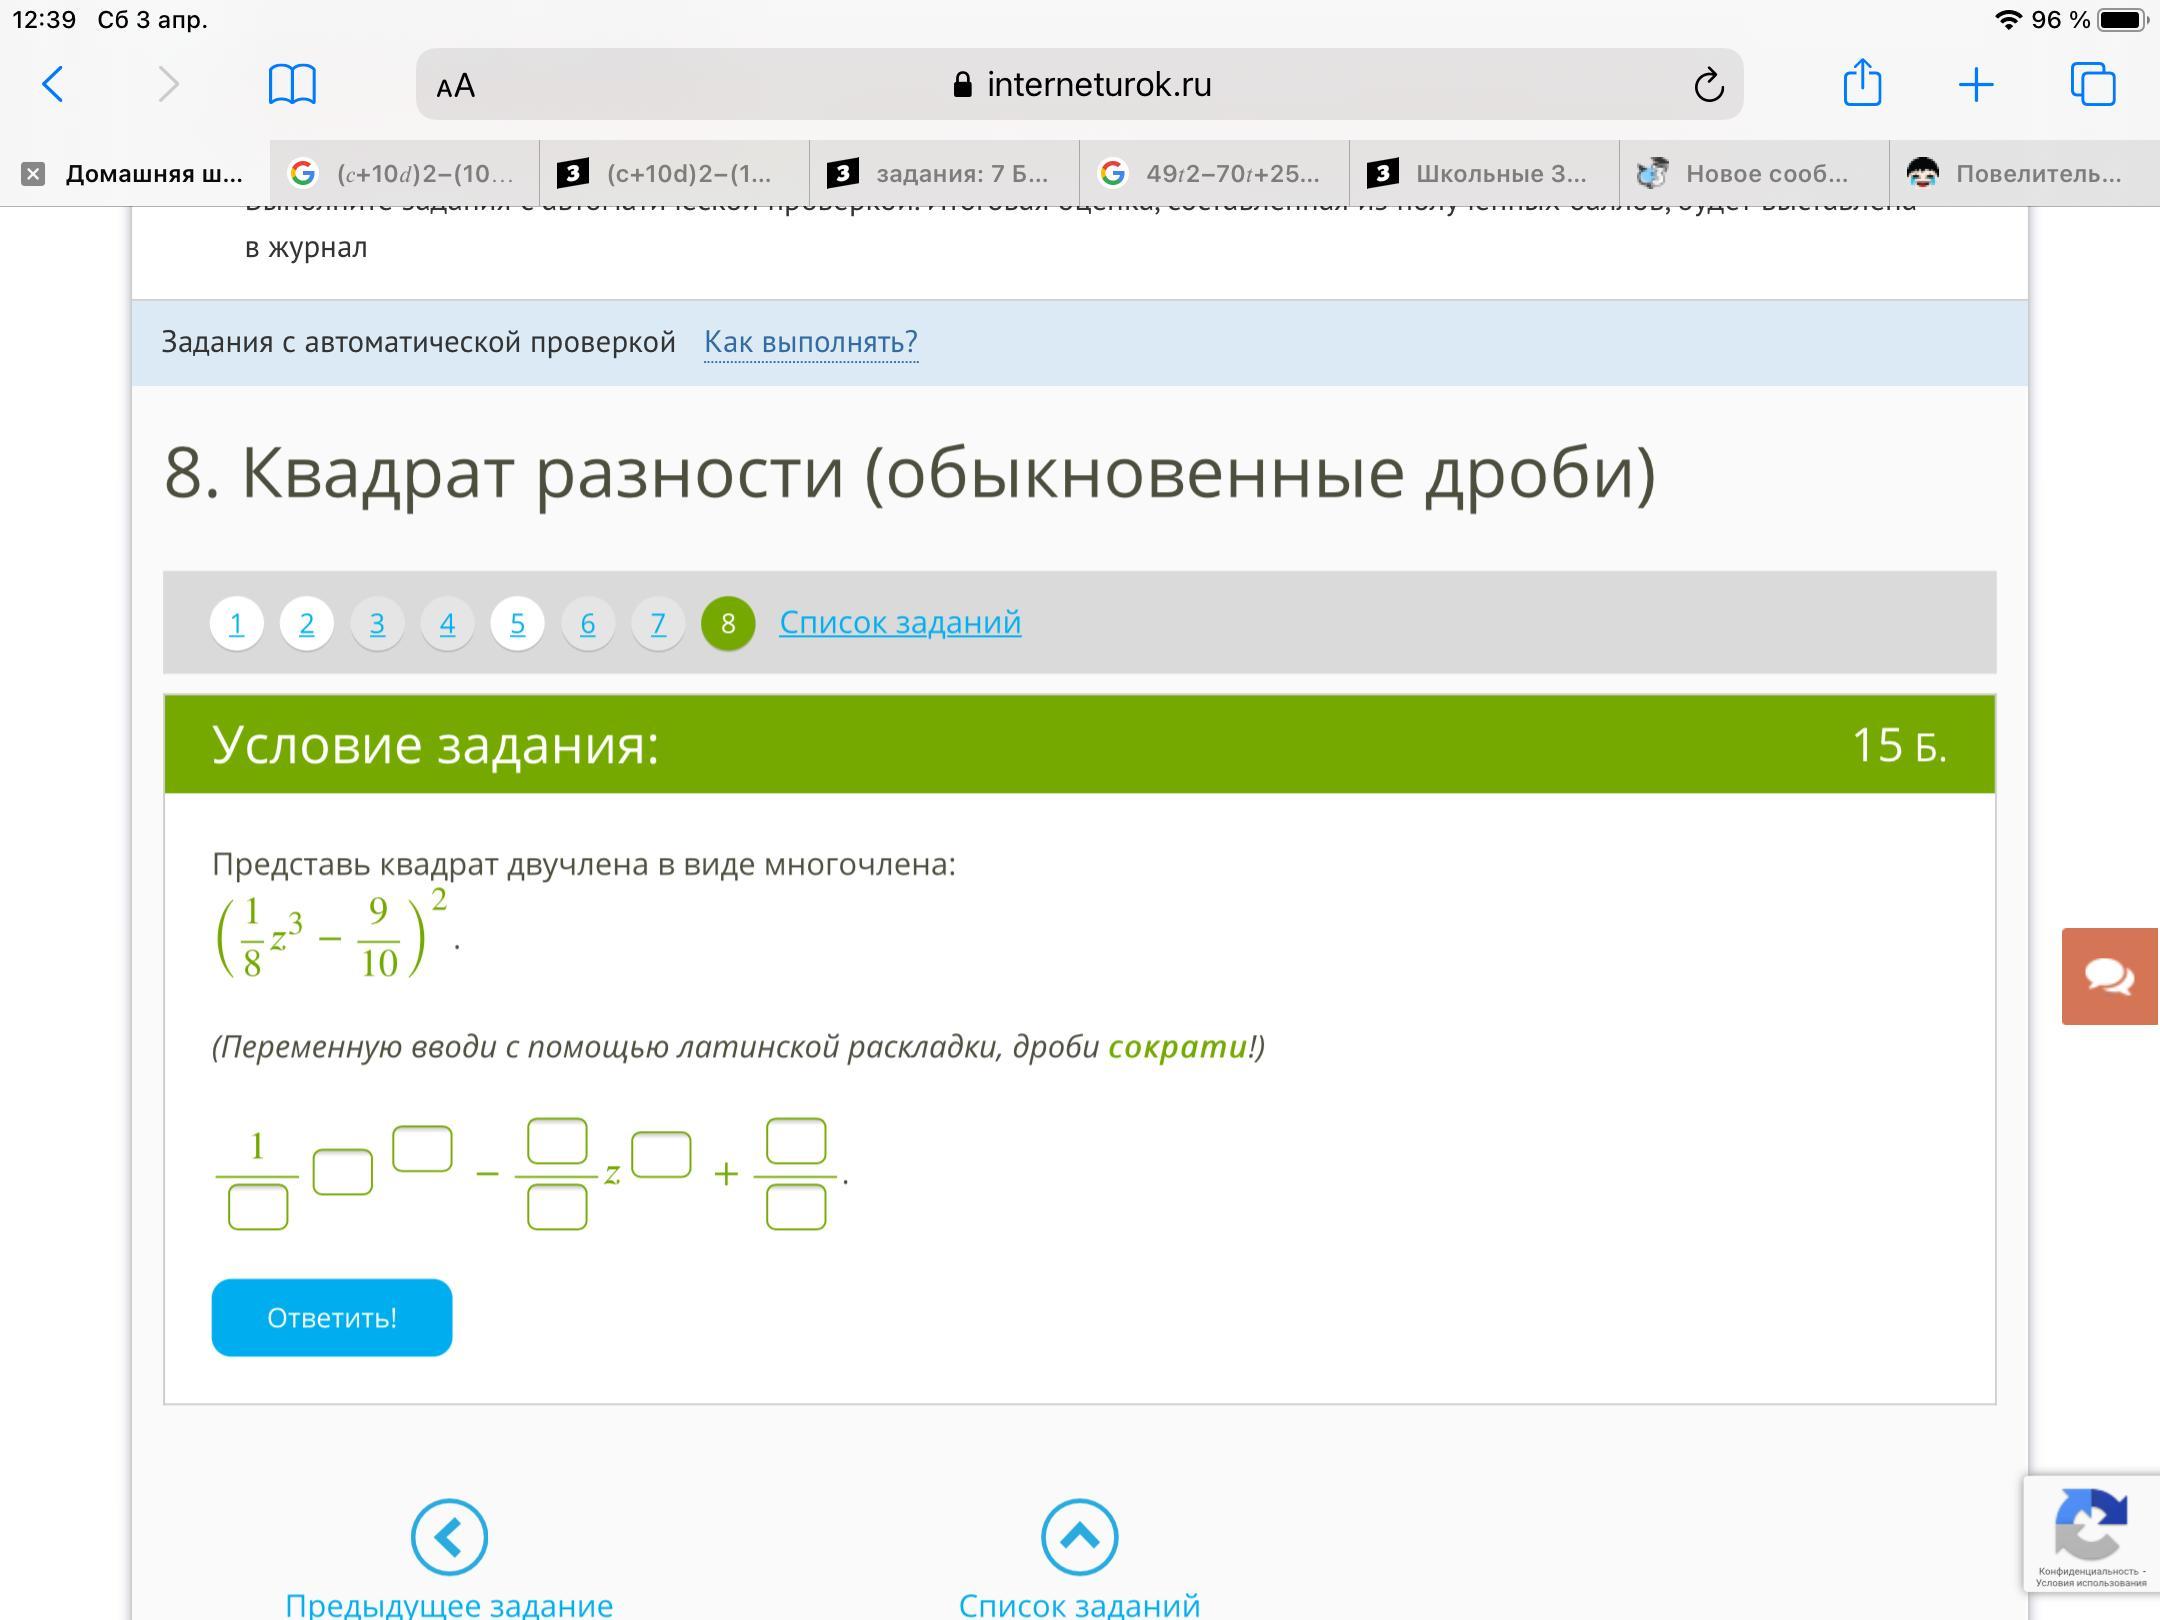Switch to the Новое сооб... tab
The image size is (2160, 1620).
pos(1754,174)
